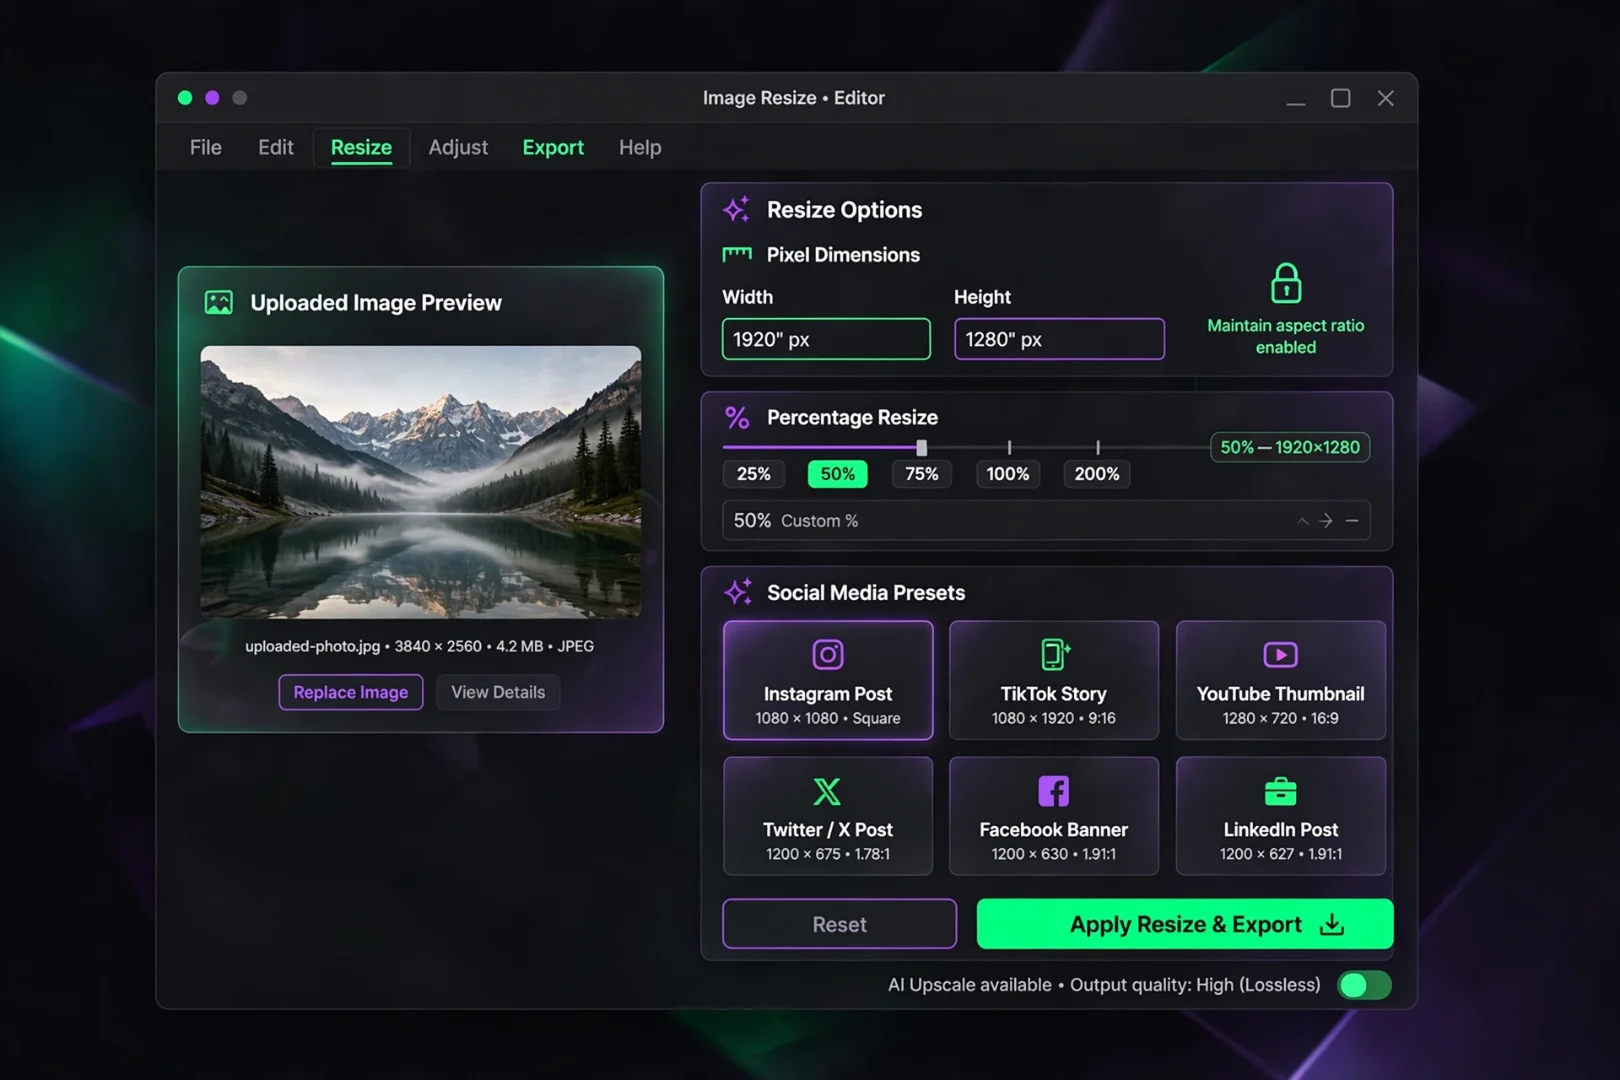Choose the YouTube Thumbnail preset card
1620x1080 pixels.
point(1281,680)
